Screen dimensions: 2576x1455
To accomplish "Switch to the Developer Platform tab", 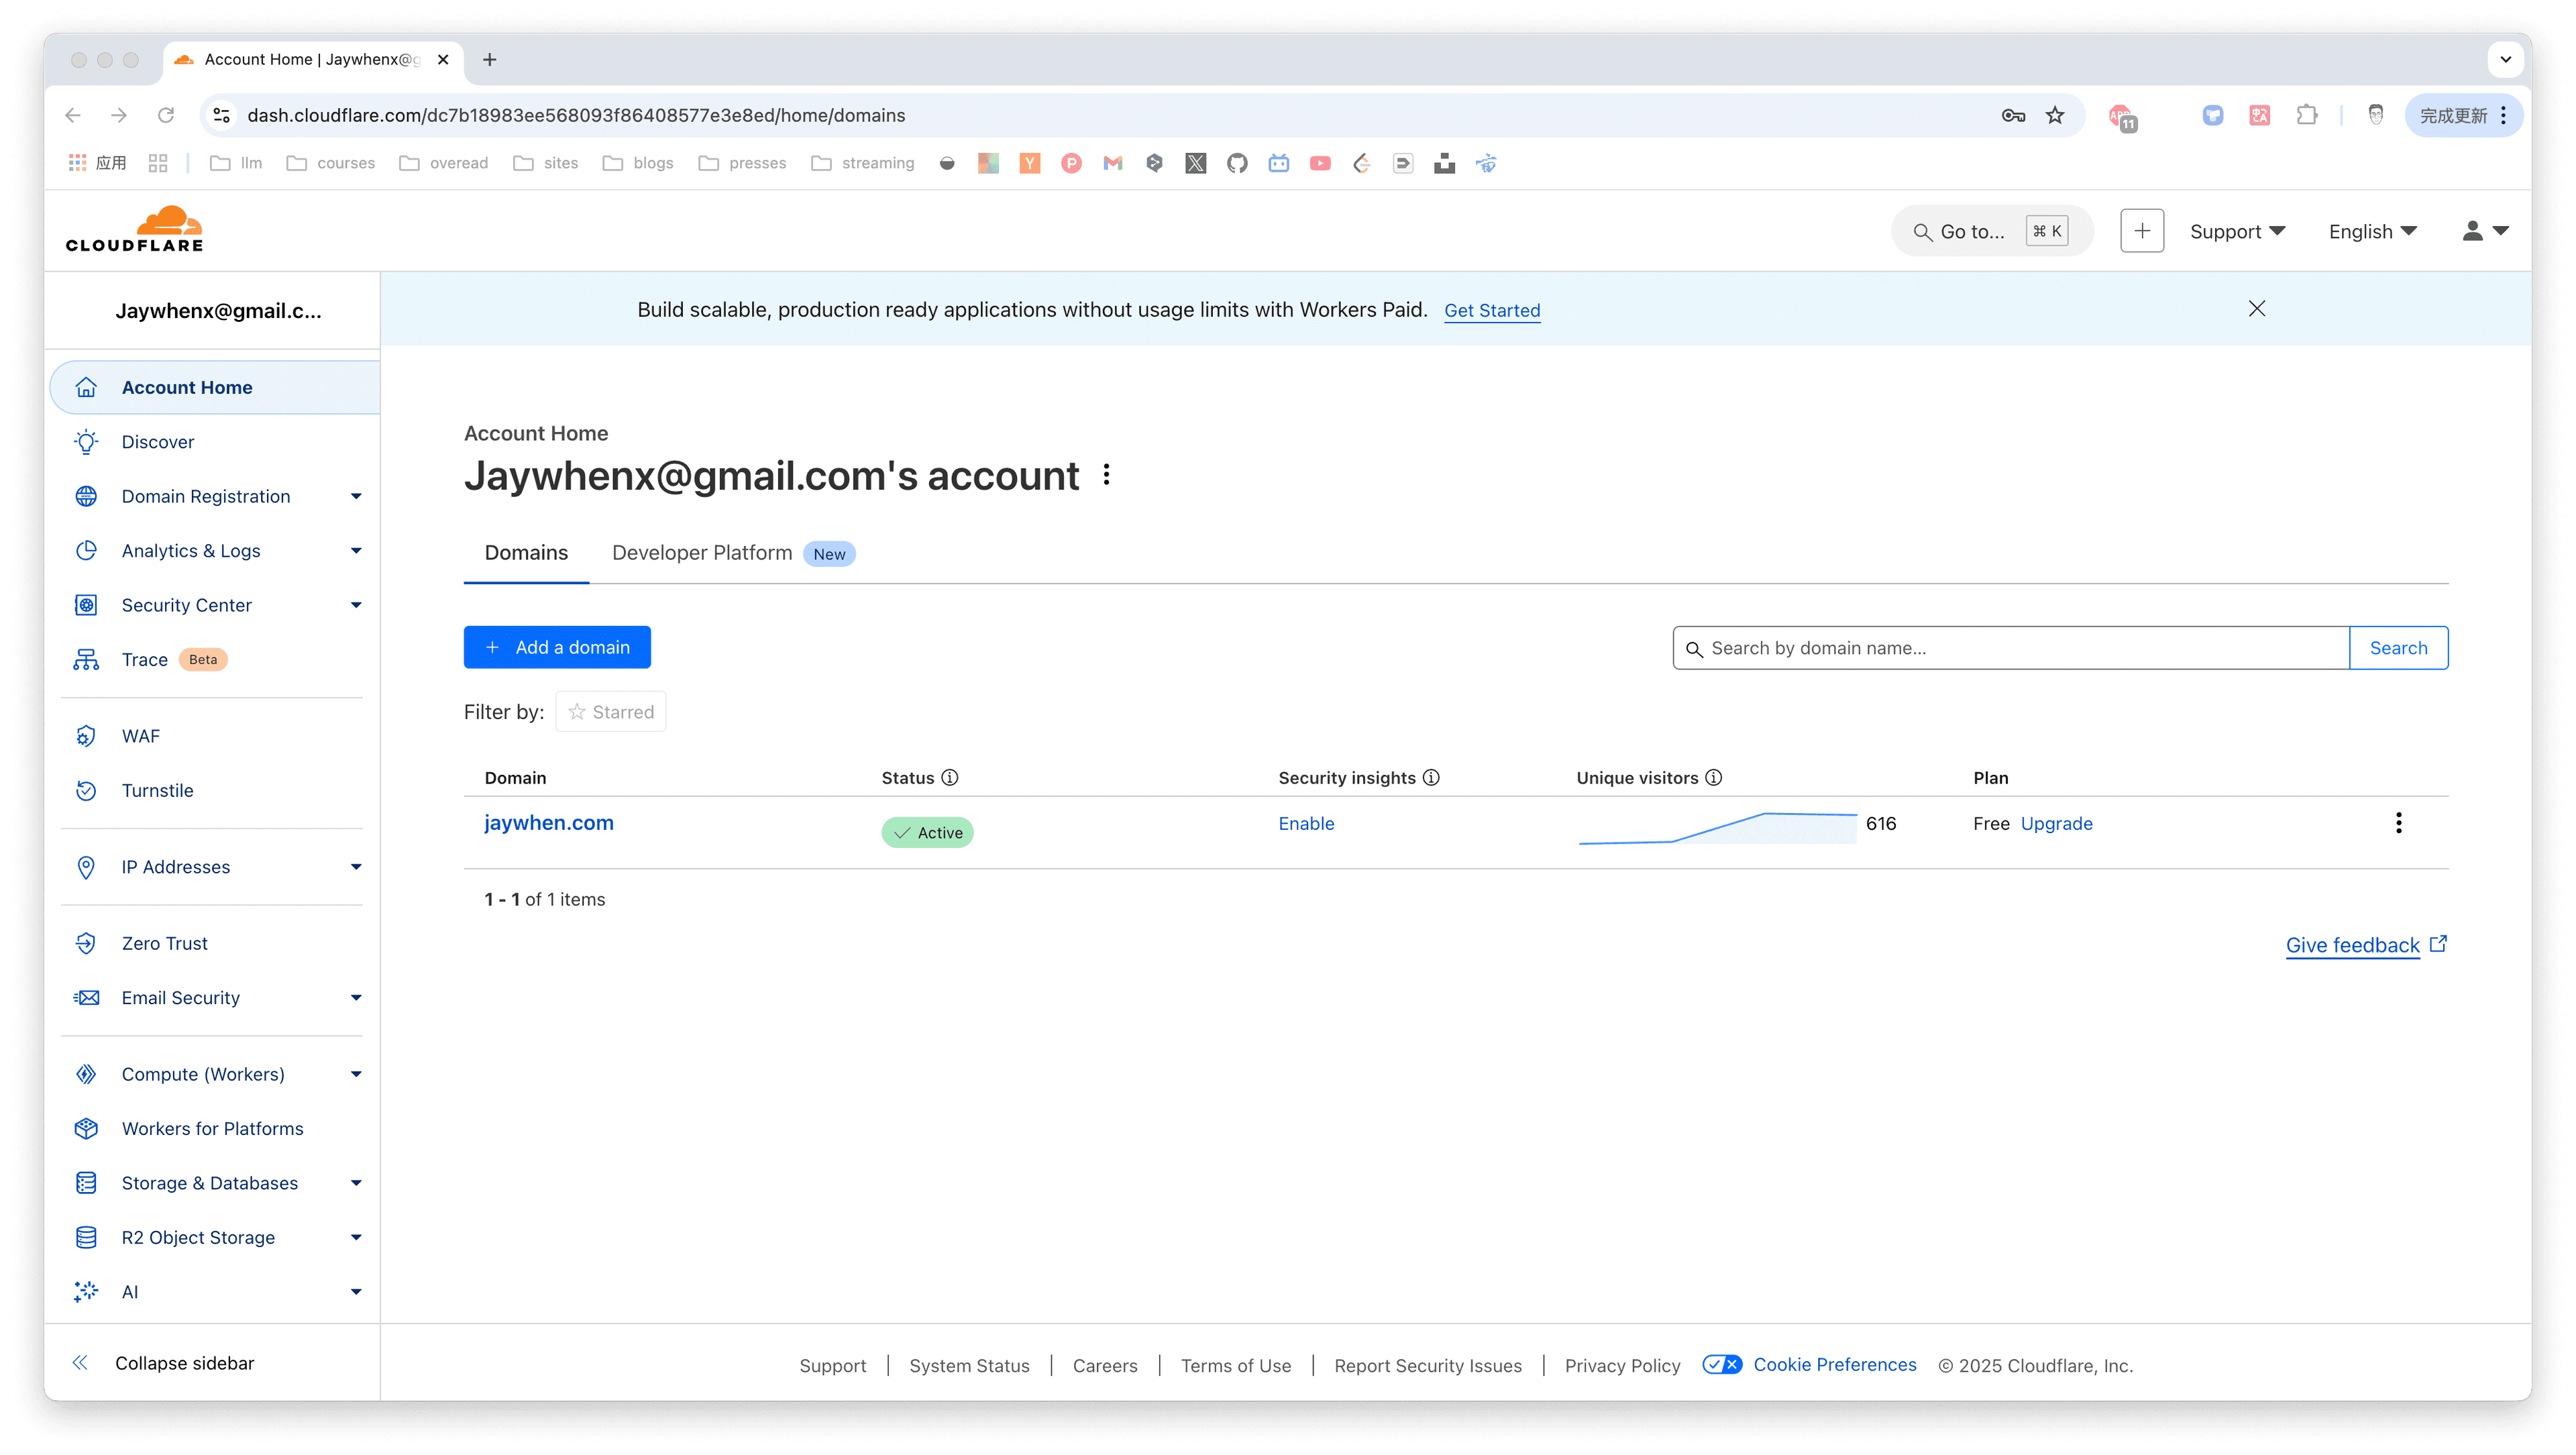I will (733, 553).
